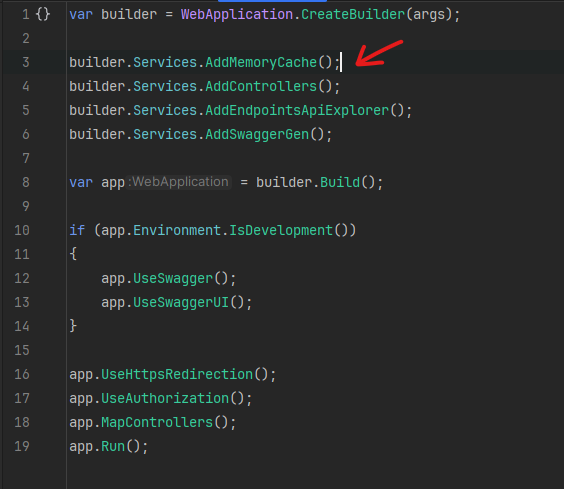The width and height of the screenshot is (564, 489).
Task: Click AddMemoryCache method call
Action: coord(261,62)
